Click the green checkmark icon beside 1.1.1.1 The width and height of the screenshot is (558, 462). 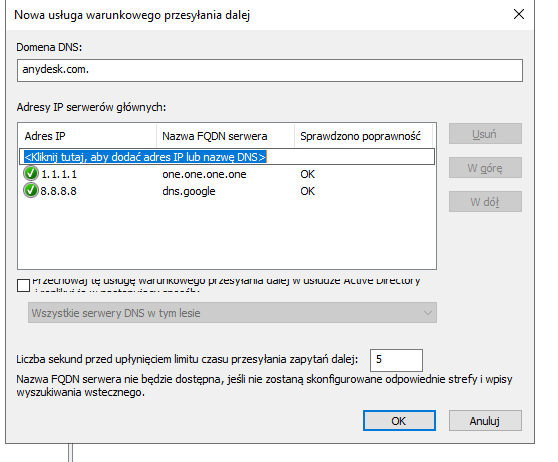point(31,174)
